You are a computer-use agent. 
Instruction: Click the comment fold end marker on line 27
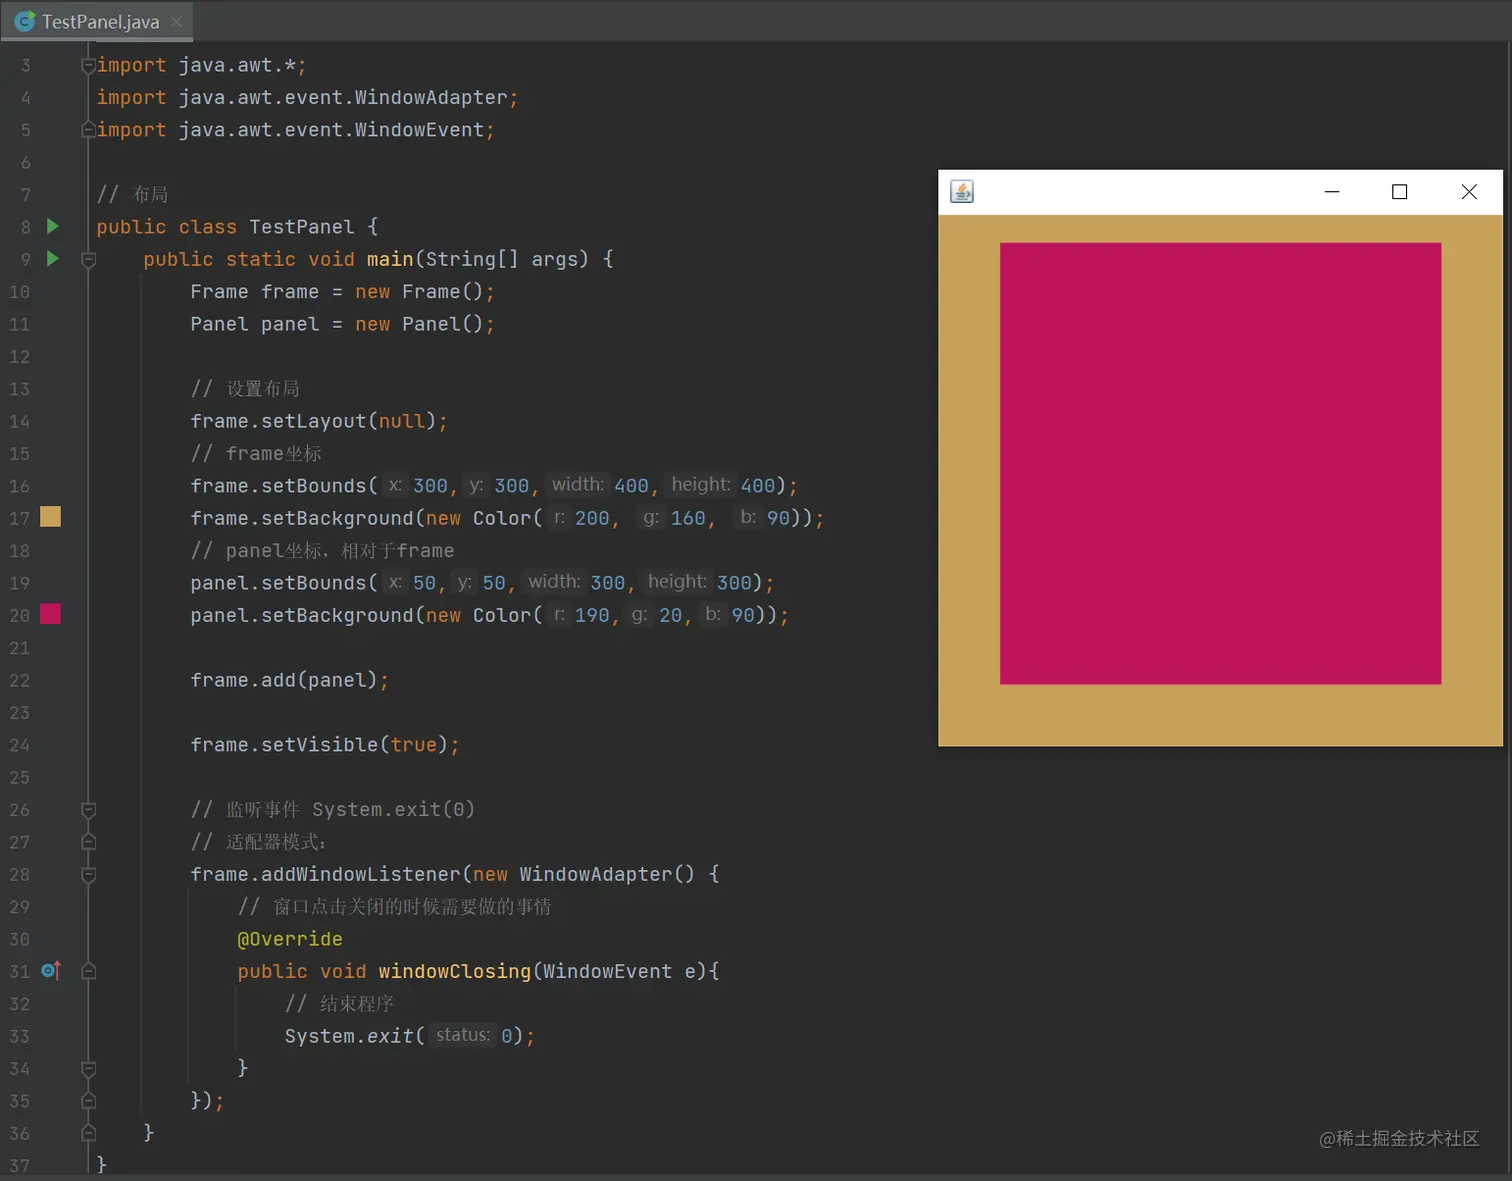pyautogui.click(x=88, y=842)
